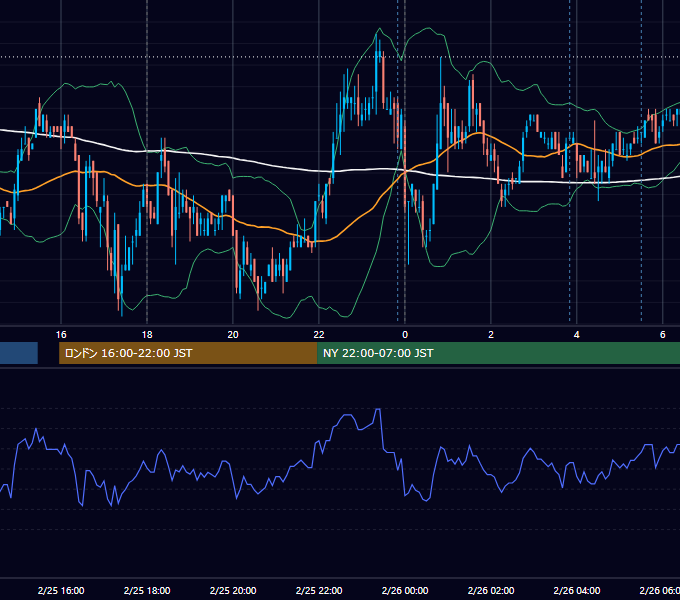Click the 2/25 16:00 date label
Screen dimensions: 680x600
tap(61, 590)
